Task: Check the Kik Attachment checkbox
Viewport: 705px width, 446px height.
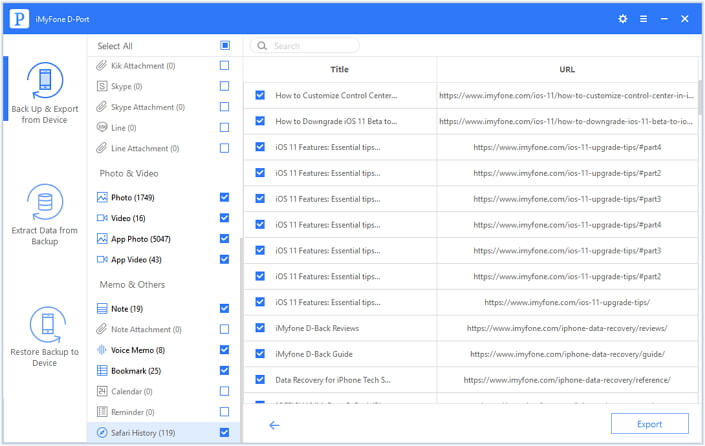Action: coord(224,66)
